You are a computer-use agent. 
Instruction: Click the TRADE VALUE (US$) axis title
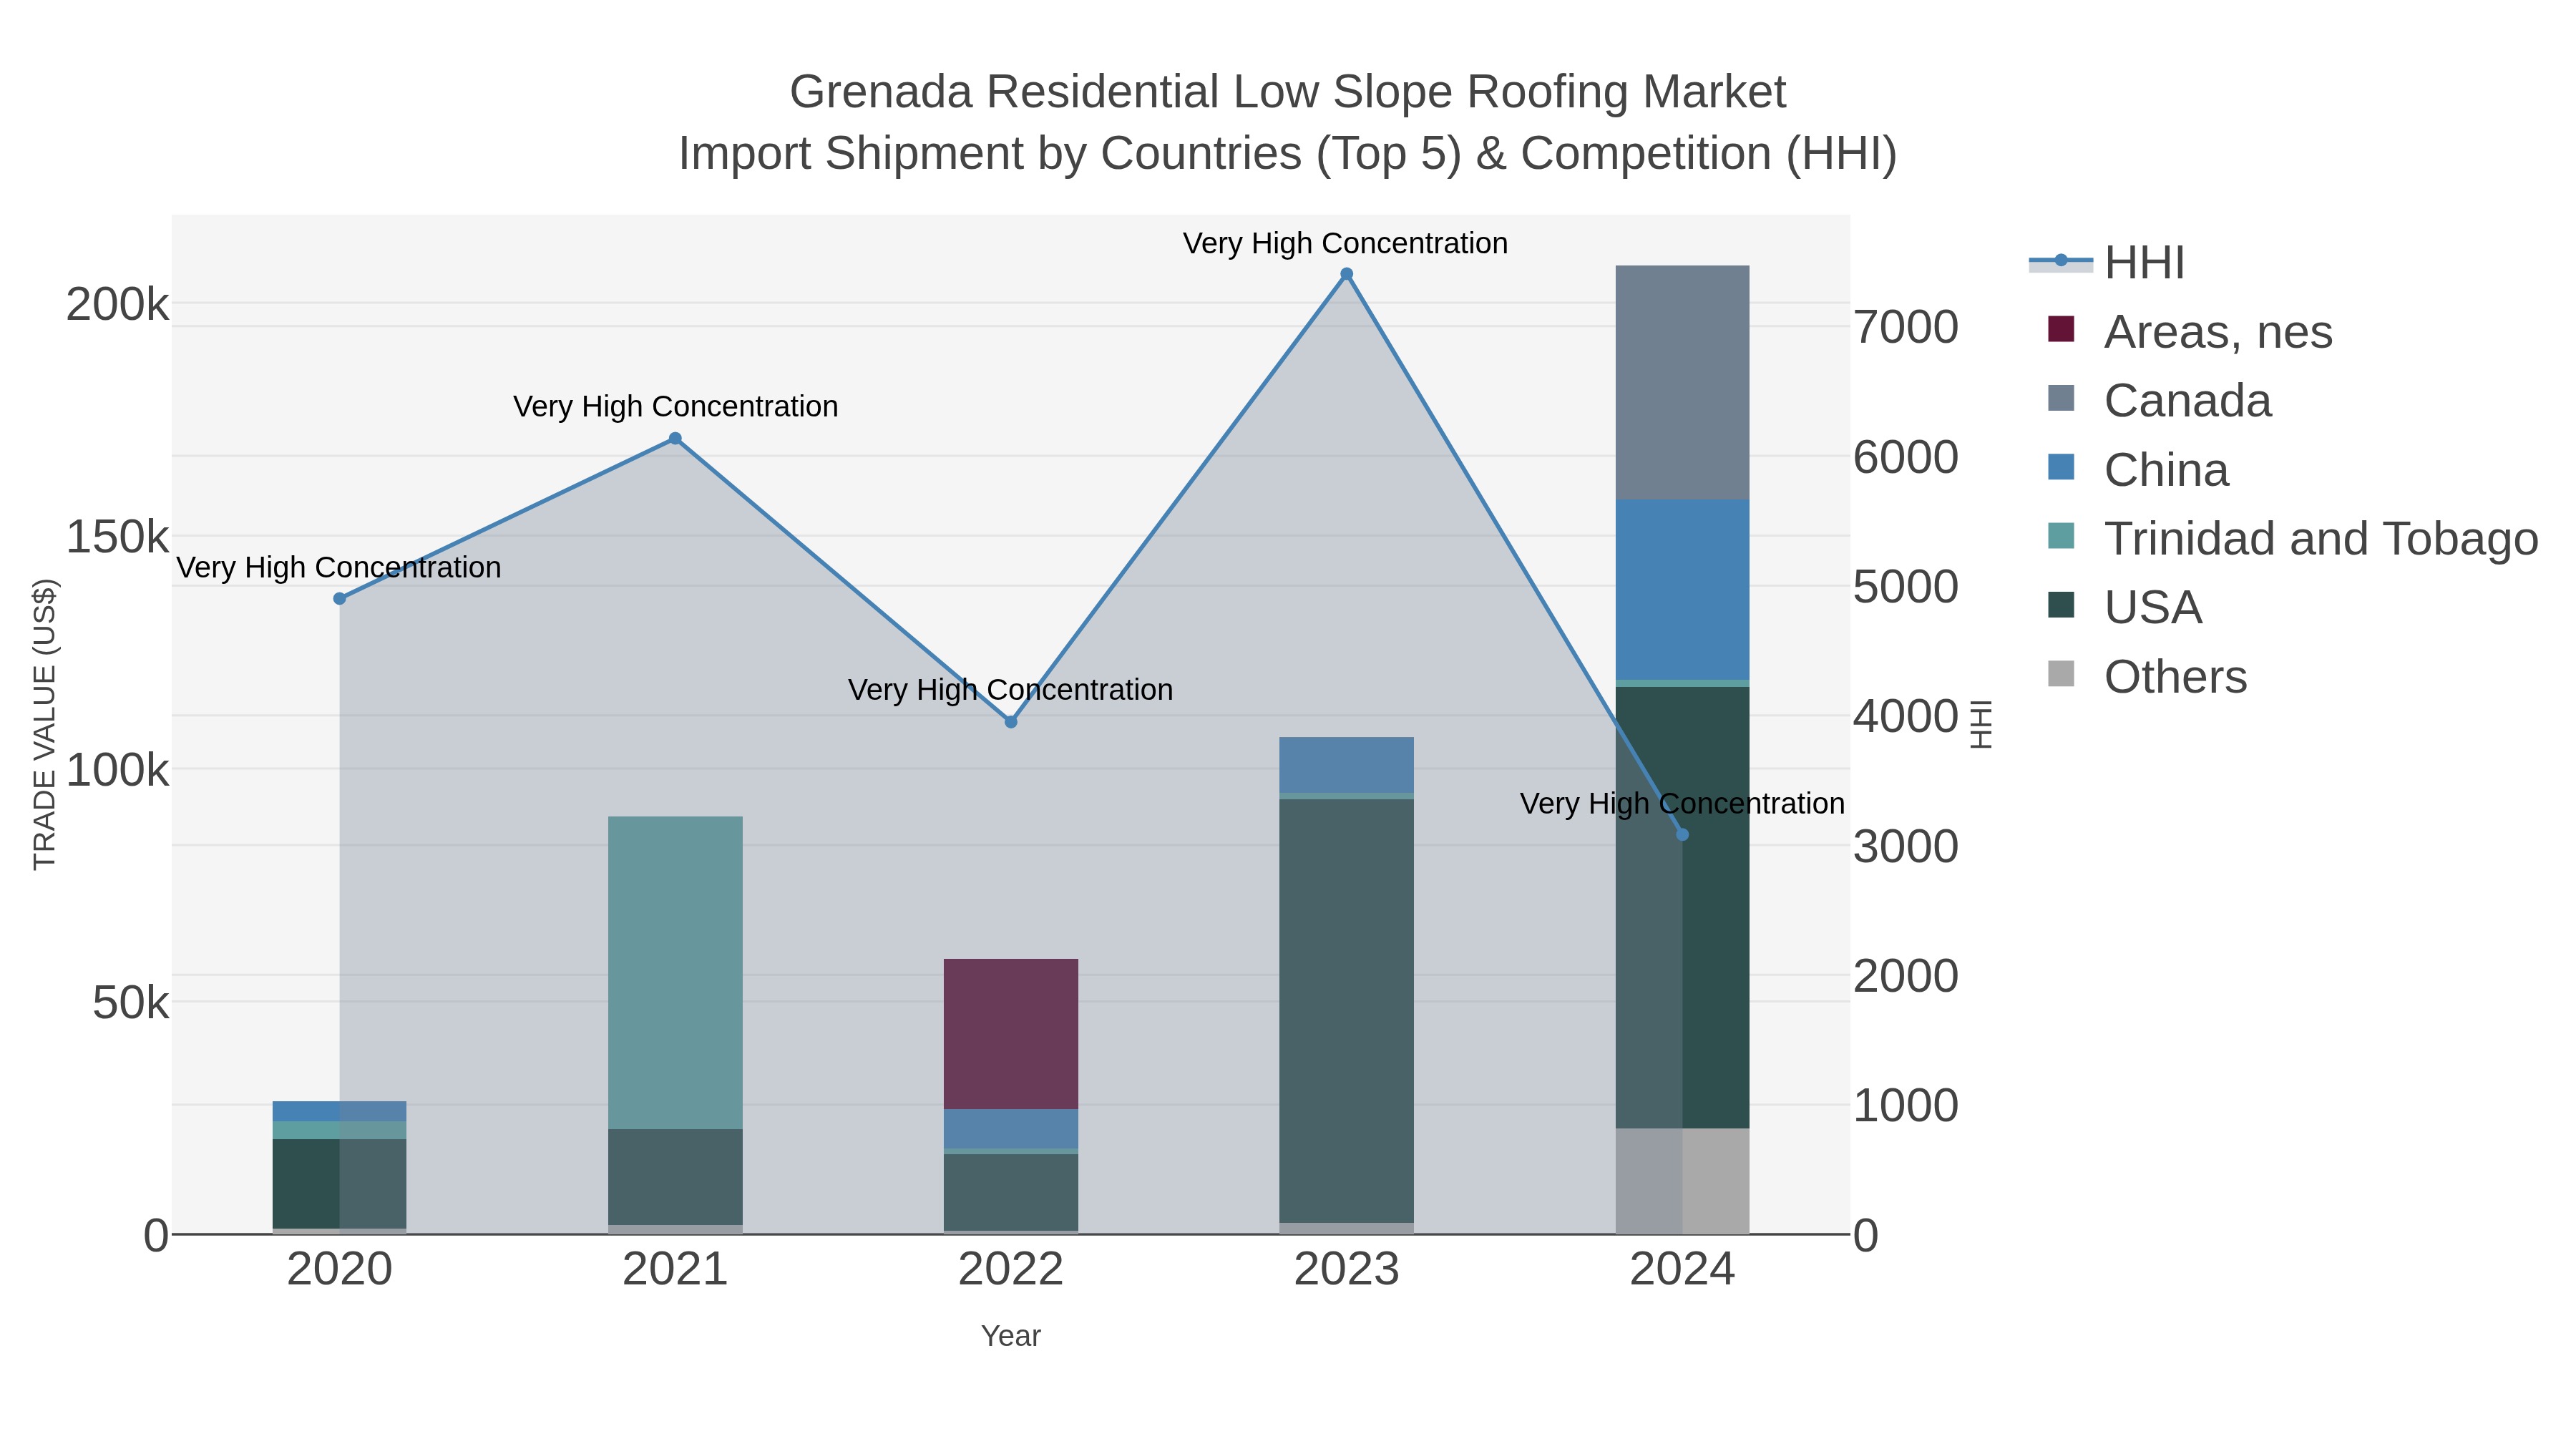pyautogui.click(x=45, y=724)
